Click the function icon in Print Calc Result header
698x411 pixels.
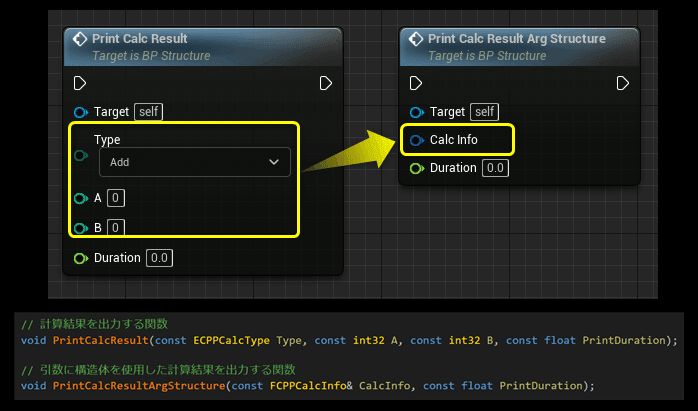[x=77, y=39]
